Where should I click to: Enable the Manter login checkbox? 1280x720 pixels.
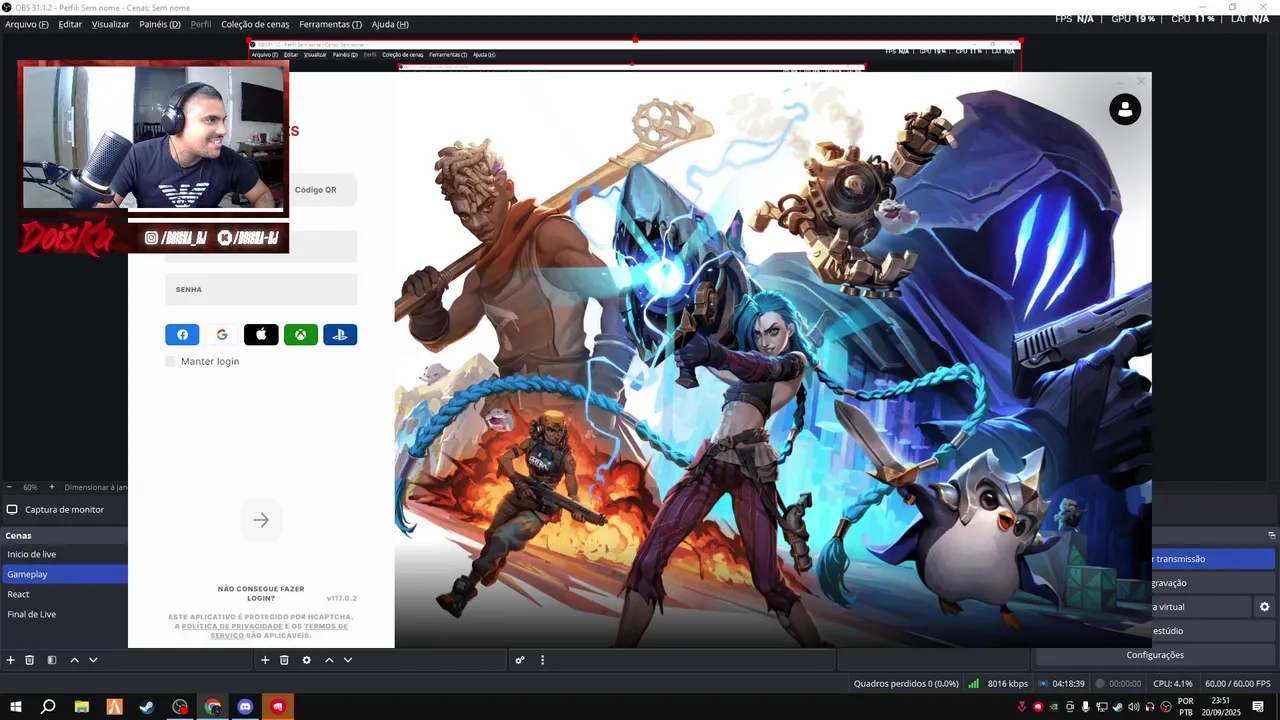coord(171,361)
